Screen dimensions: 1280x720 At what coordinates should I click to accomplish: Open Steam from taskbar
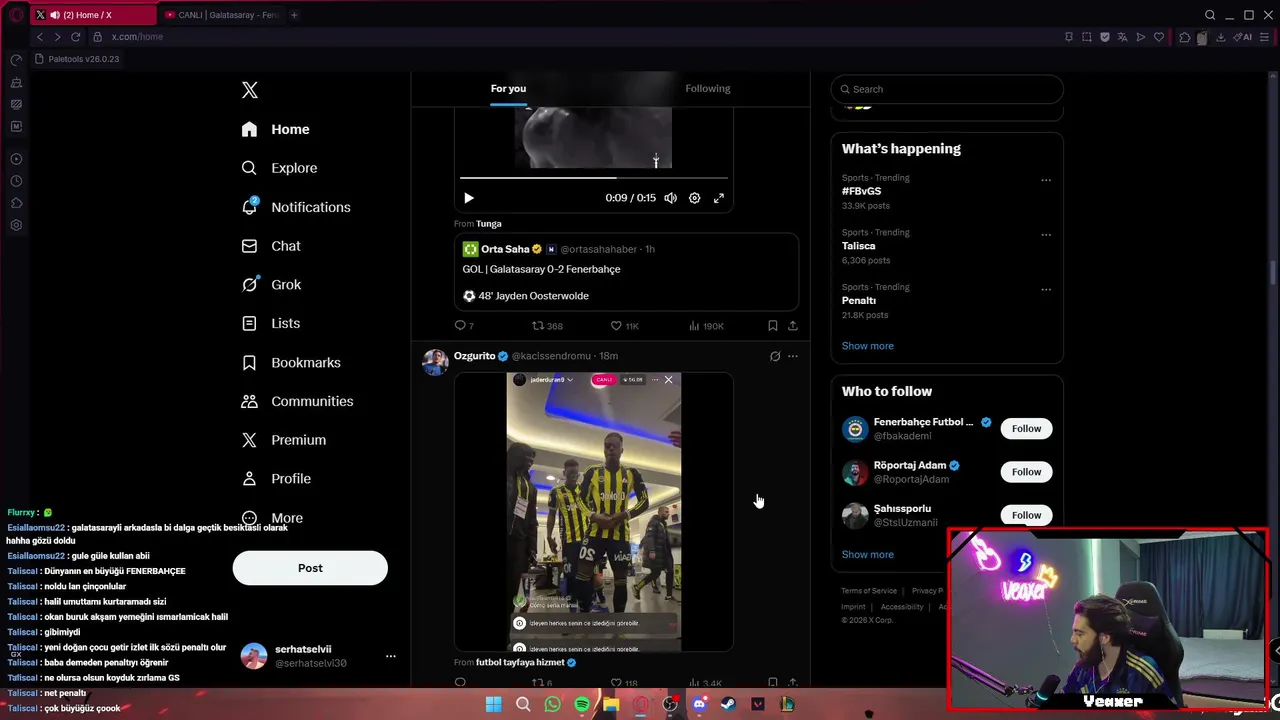tap(728, 705)
